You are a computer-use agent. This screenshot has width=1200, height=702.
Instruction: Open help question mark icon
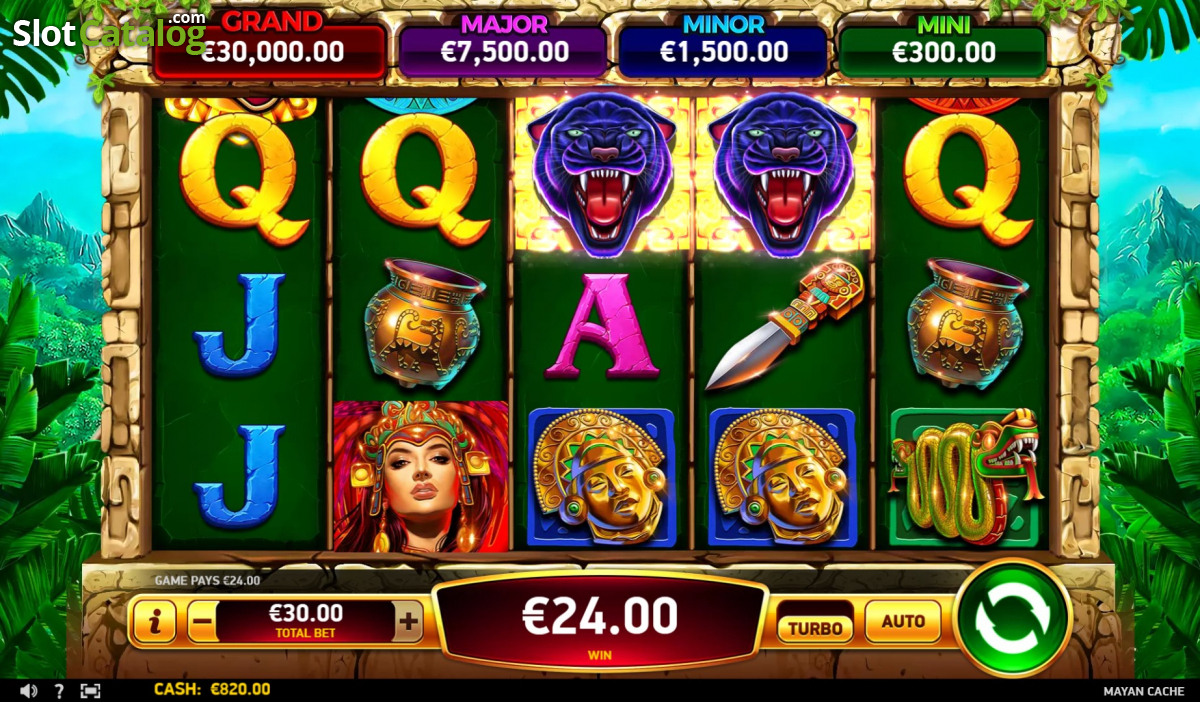[59, 690]
